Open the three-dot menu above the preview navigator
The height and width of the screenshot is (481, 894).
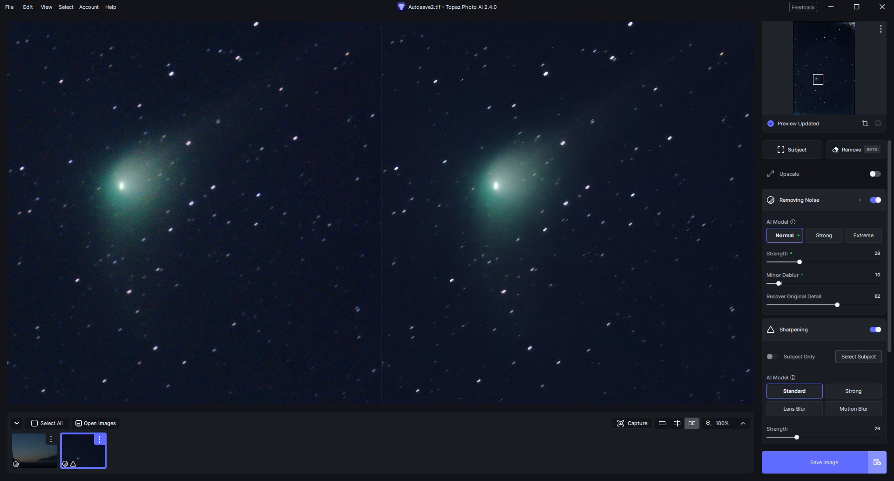[x=880, y=30]
